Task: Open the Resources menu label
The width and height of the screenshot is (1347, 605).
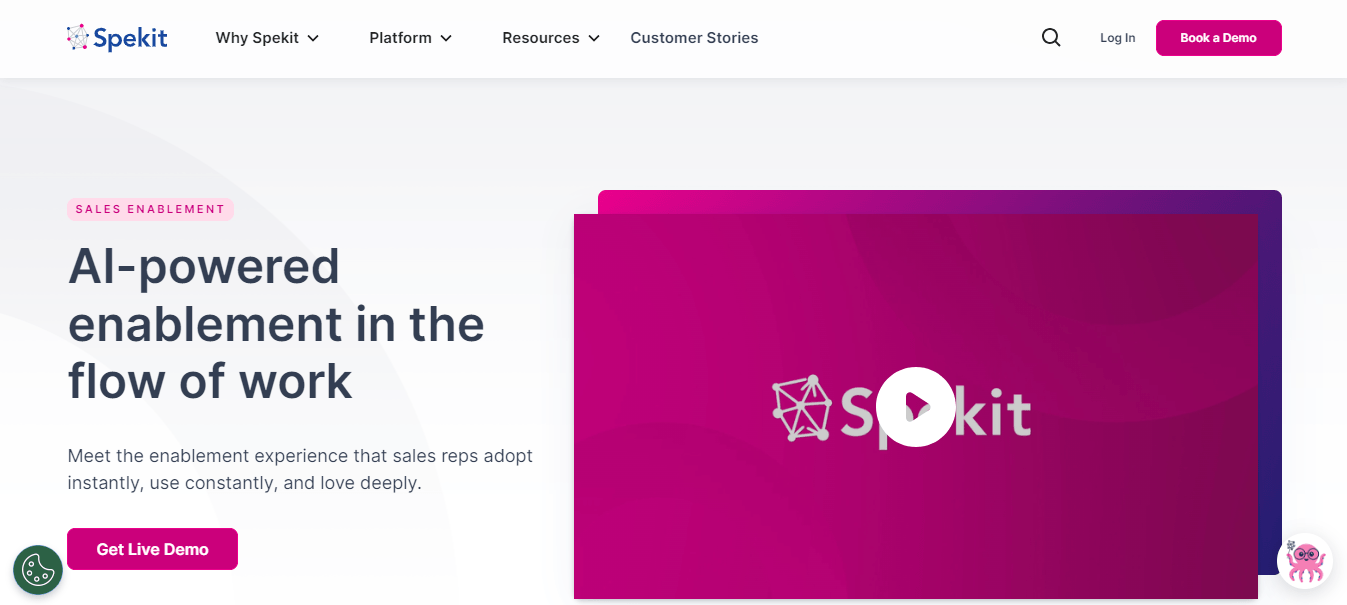Action: click(540, 38)
